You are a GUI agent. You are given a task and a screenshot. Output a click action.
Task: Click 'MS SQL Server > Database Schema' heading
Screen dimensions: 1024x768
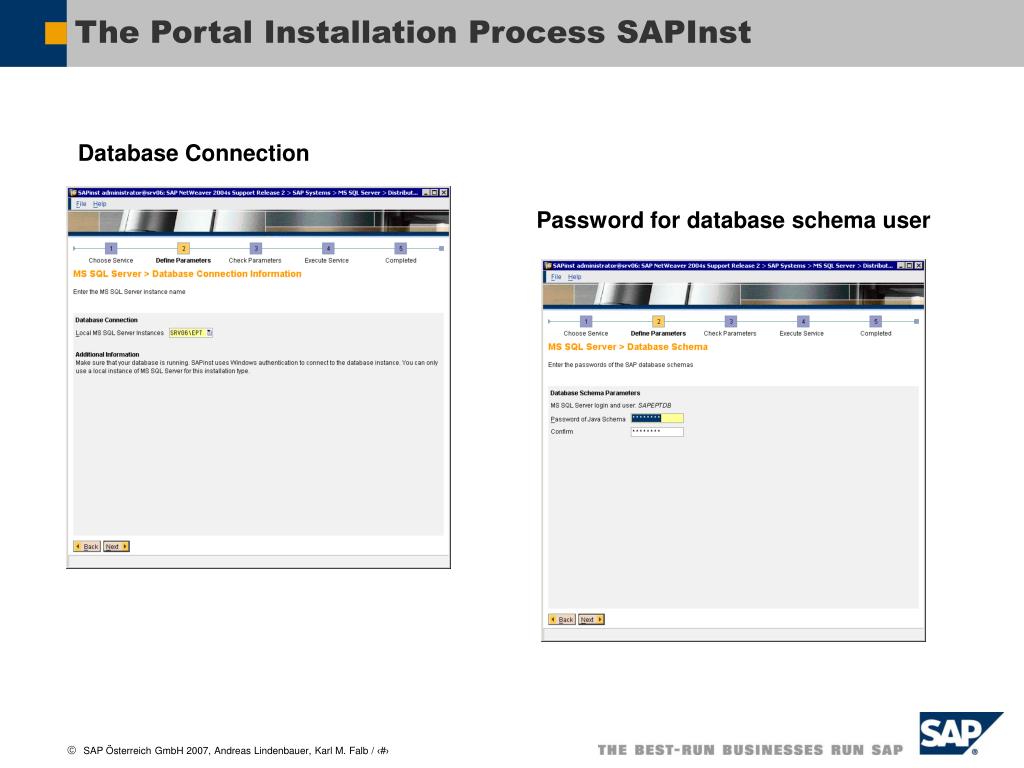pyautogui.click(x=628, y=347)
